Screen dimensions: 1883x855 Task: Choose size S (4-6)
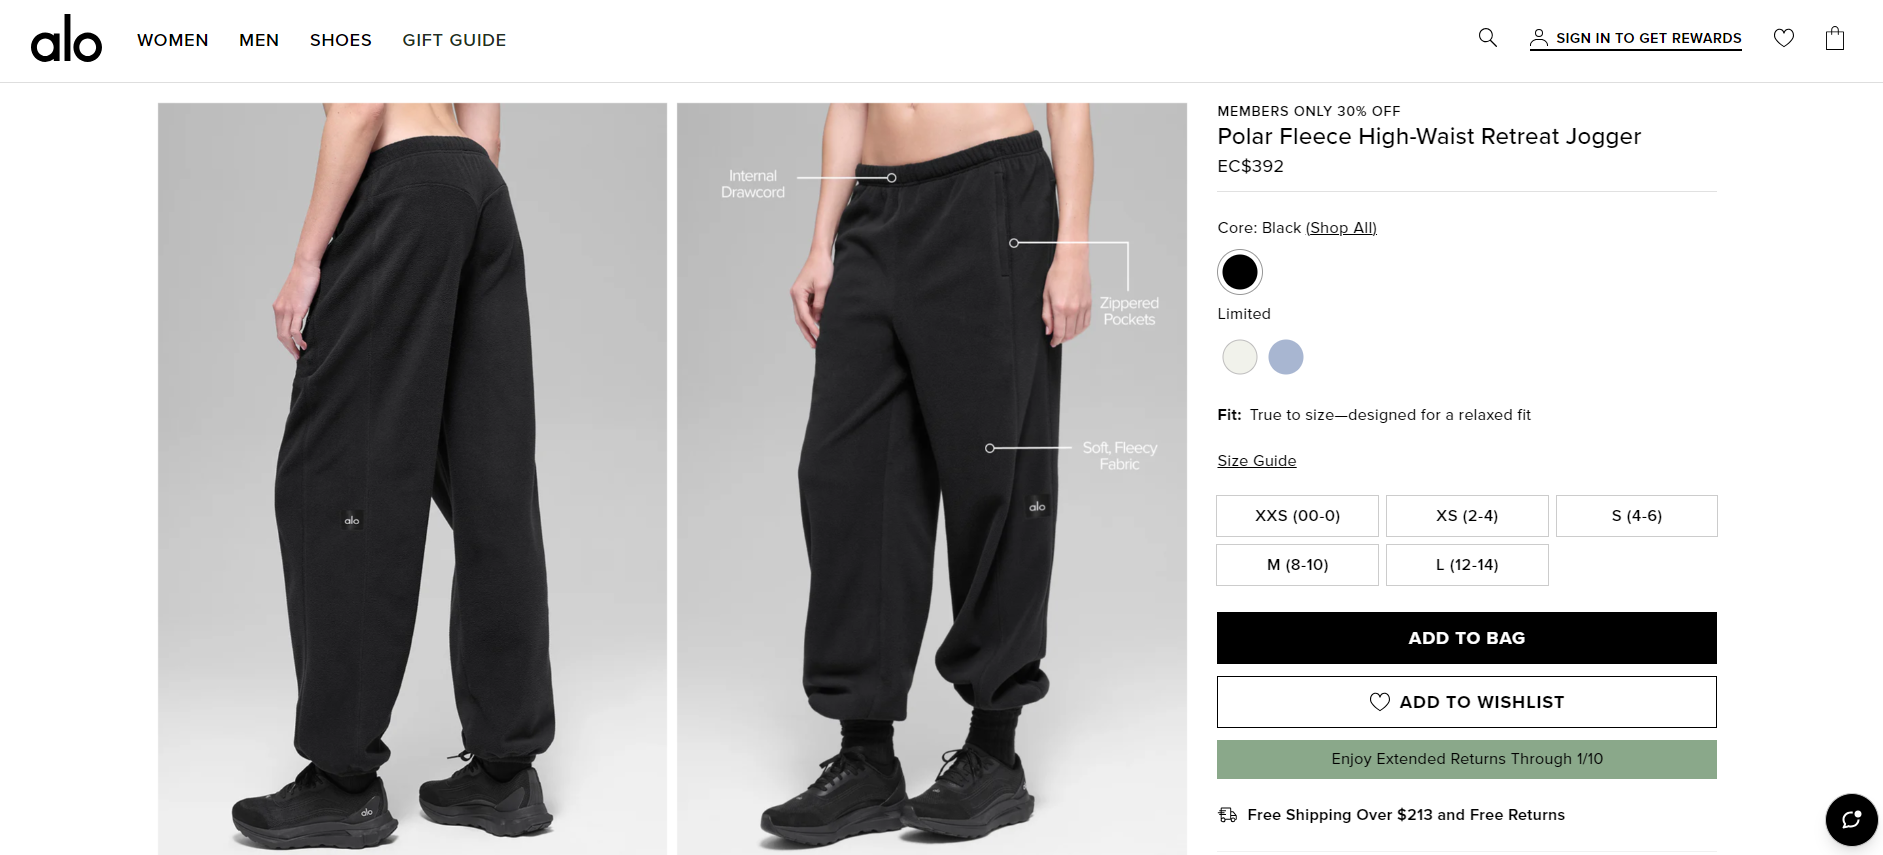point(1636,516)
